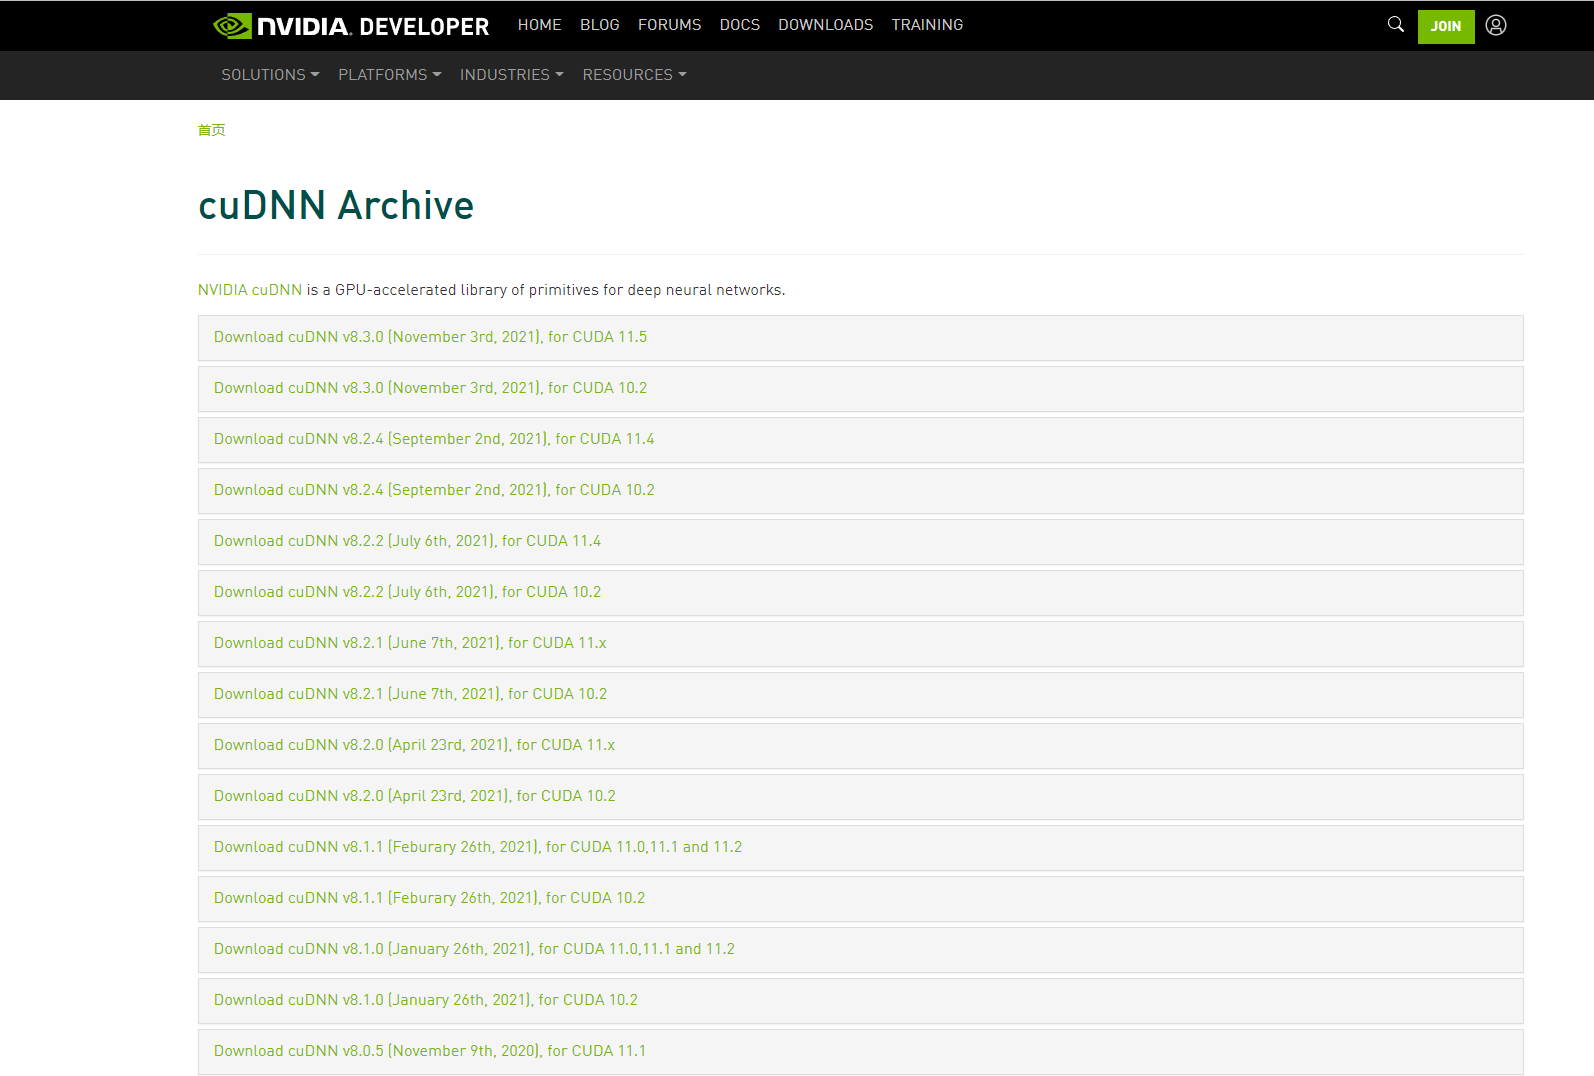Click the NVIDIA Developer logo
Image resolution: width=1594 pixels, height=1076 pixels.
(x=351, y=26)
